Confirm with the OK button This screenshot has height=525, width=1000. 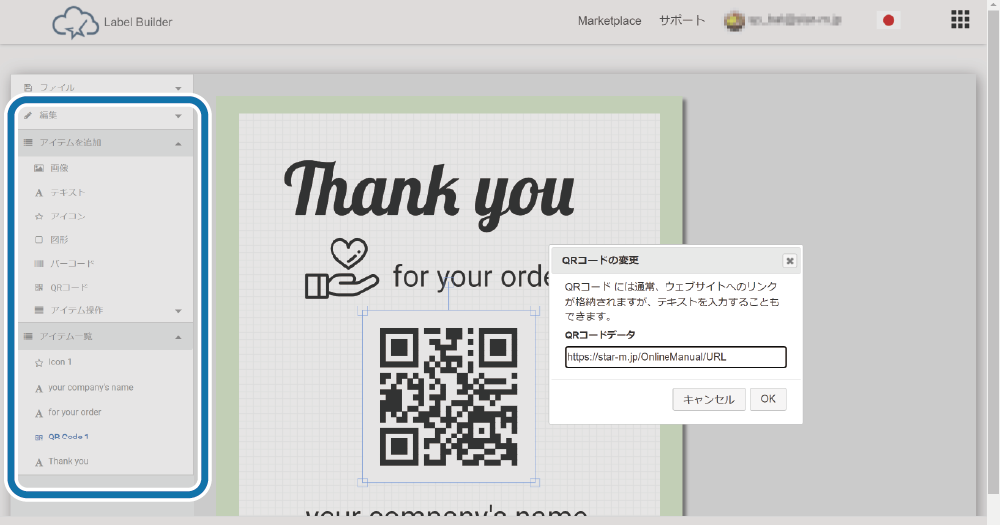tap(768, 399)
